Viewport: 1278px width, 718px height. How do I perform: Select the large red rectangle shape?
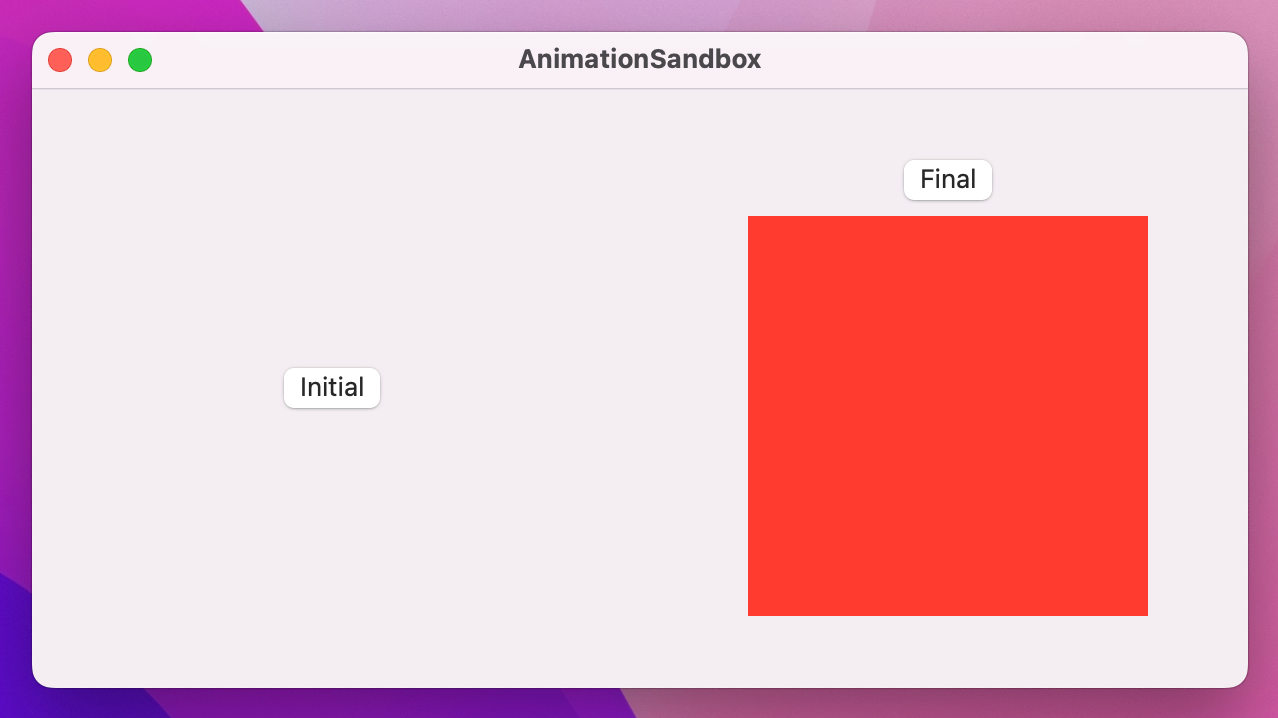coord(947,416)
